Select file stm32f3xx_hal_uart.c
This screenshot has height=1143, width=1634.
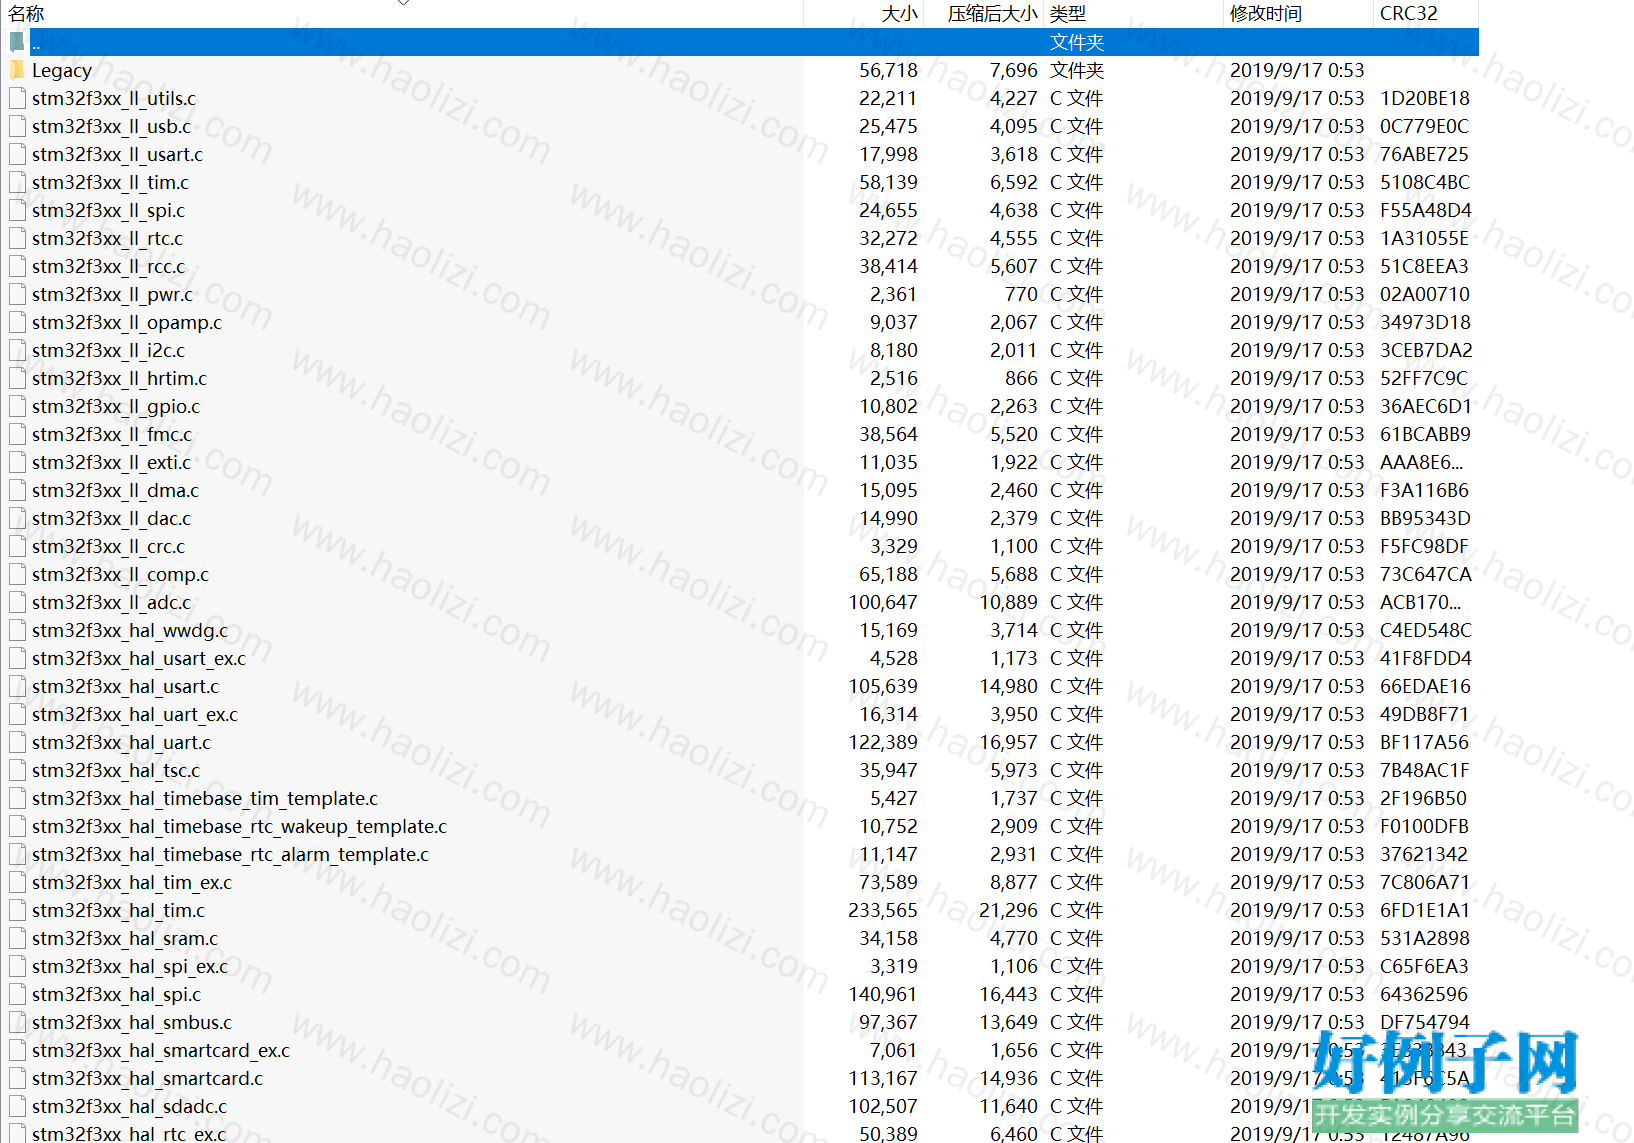pos(122,742)
